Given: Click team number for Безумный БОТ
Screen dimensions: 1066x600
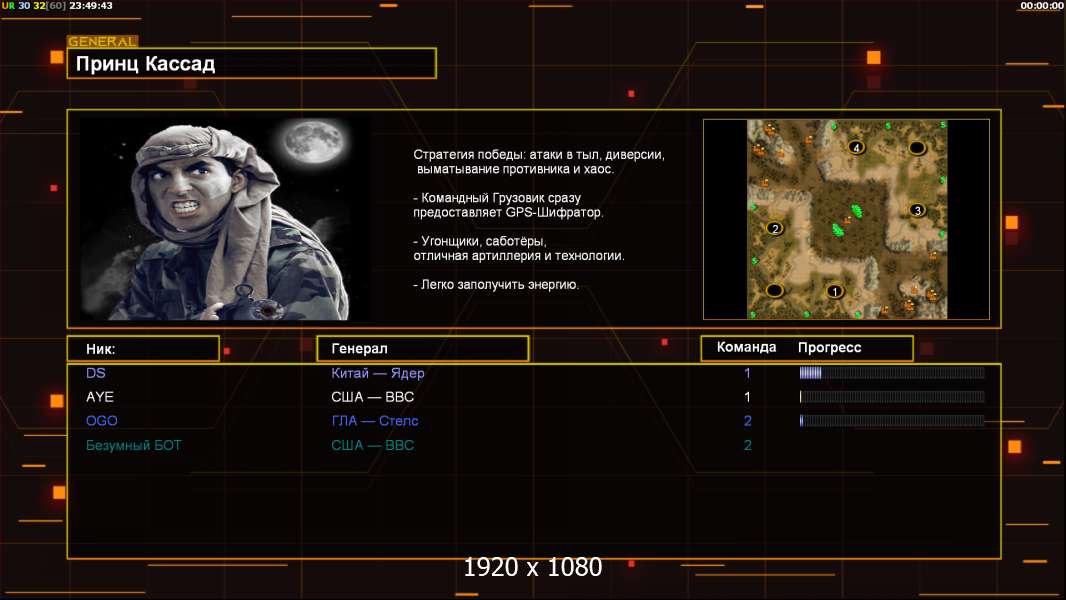Looking at the screenshot, I should point(747,445).
